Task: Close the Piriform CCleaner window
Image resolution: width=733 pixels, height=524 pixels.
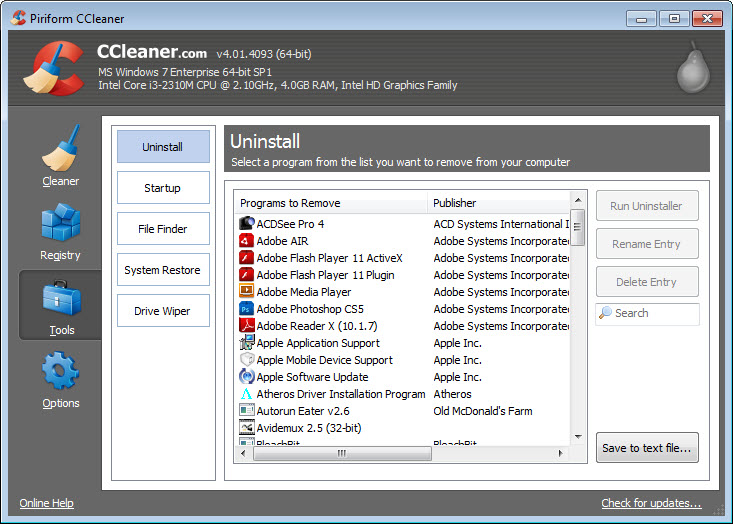Action: coord(708,19)
